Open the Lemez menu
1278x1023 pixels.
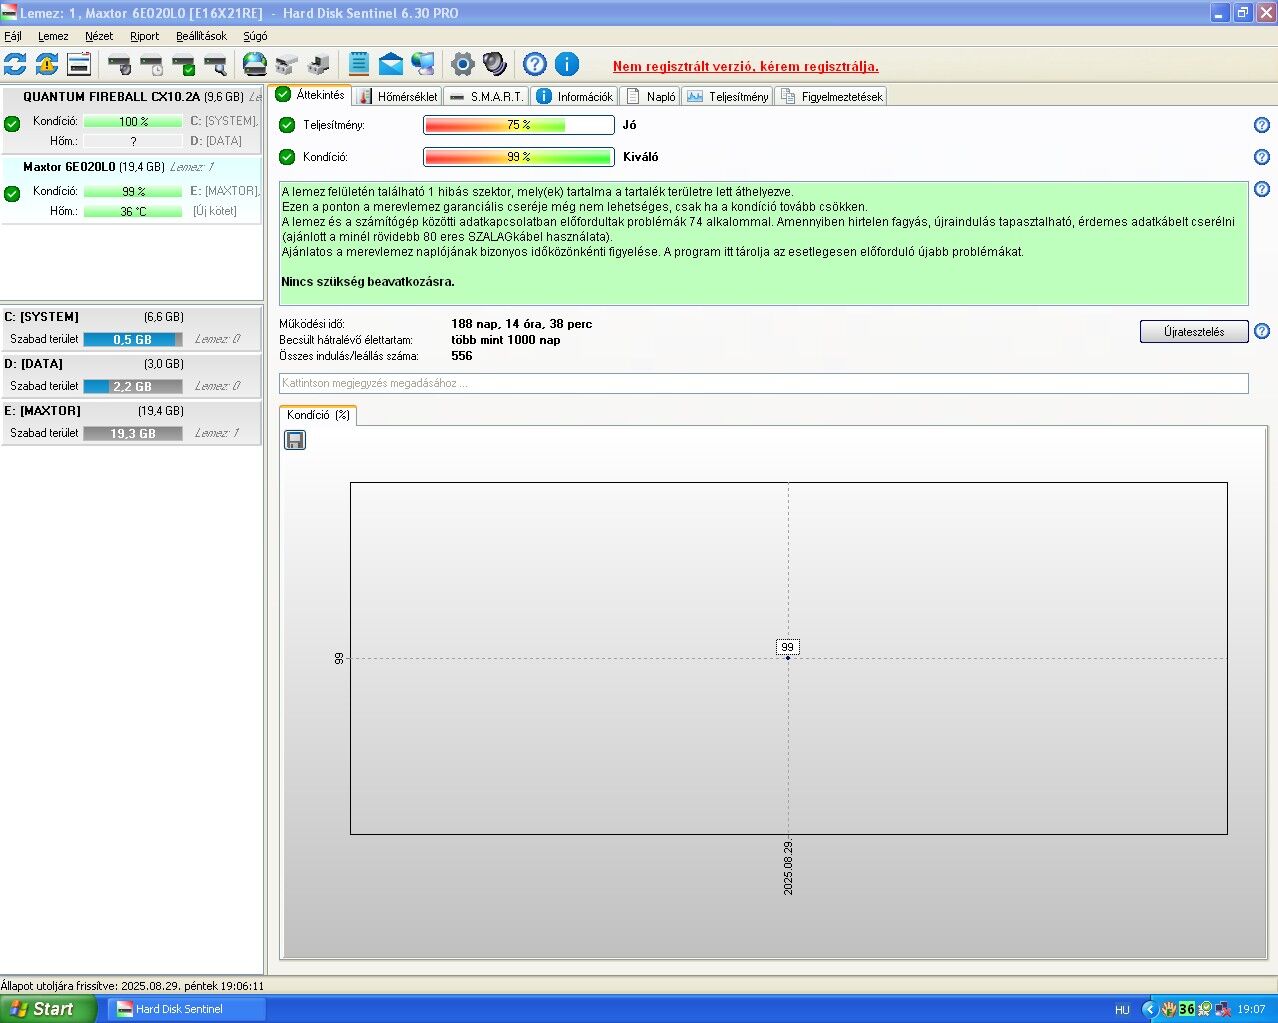(53, 36)
